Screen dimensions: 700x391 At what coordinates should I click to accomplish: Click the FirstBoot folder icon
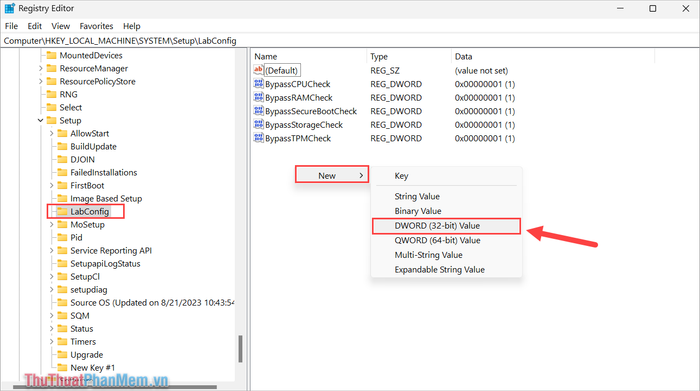coord(62,185)
